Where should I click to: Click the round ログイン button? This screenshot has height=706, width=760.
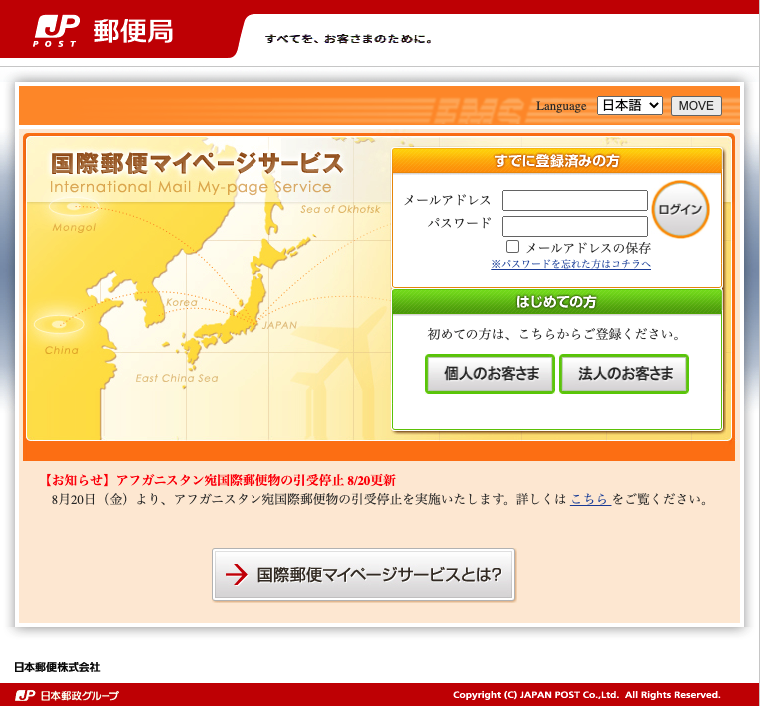click(x=680, y=209)
